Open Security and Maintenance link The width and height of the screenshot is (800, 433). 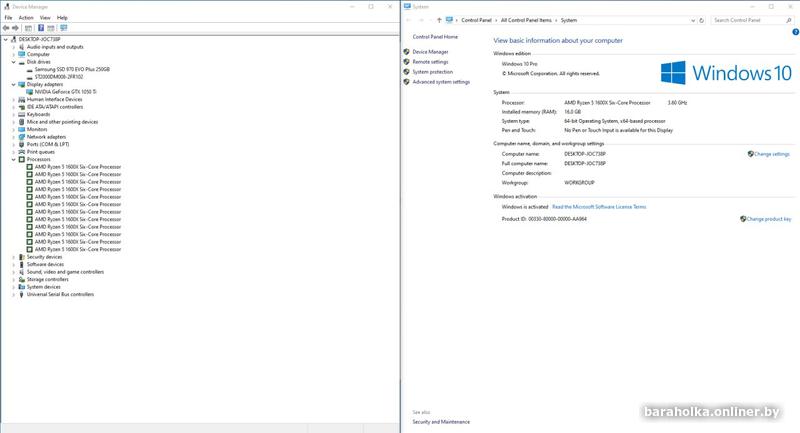pos(441,422)
